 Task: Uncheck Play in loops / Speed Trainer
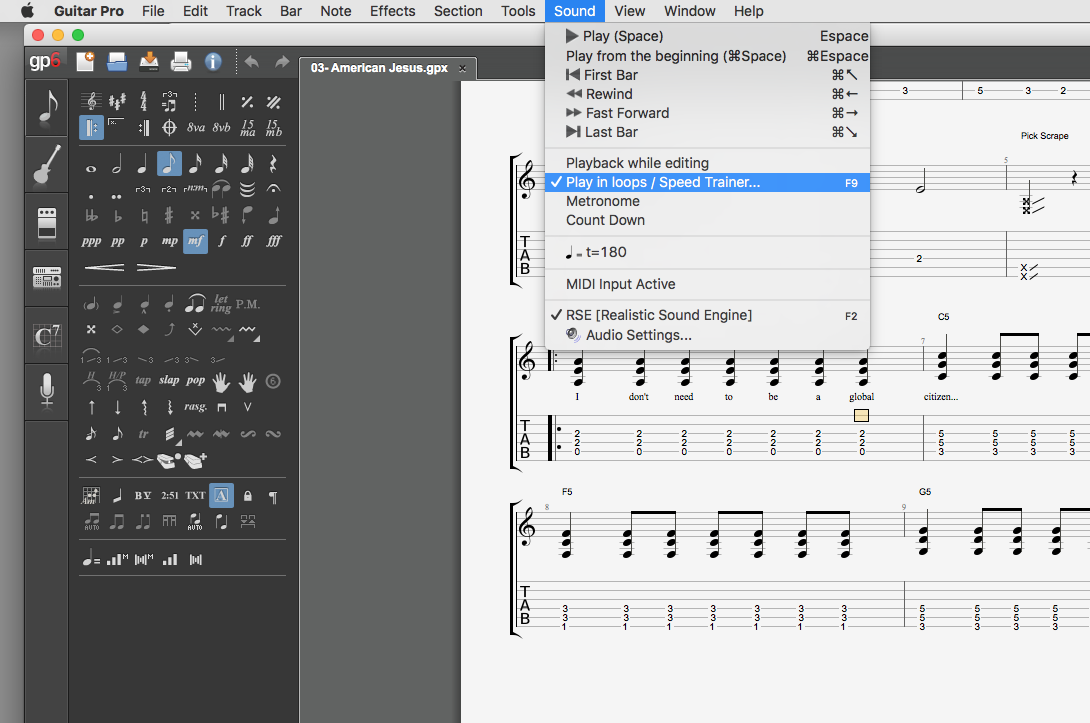(x=707, y=182)
